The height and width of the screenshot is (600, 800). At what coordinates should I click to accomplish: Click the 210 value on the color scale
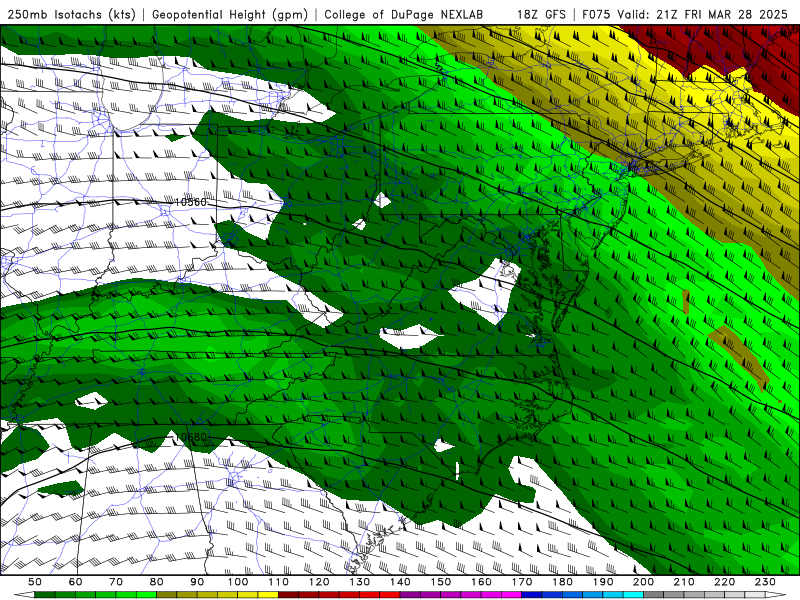(x=684, y=582)
